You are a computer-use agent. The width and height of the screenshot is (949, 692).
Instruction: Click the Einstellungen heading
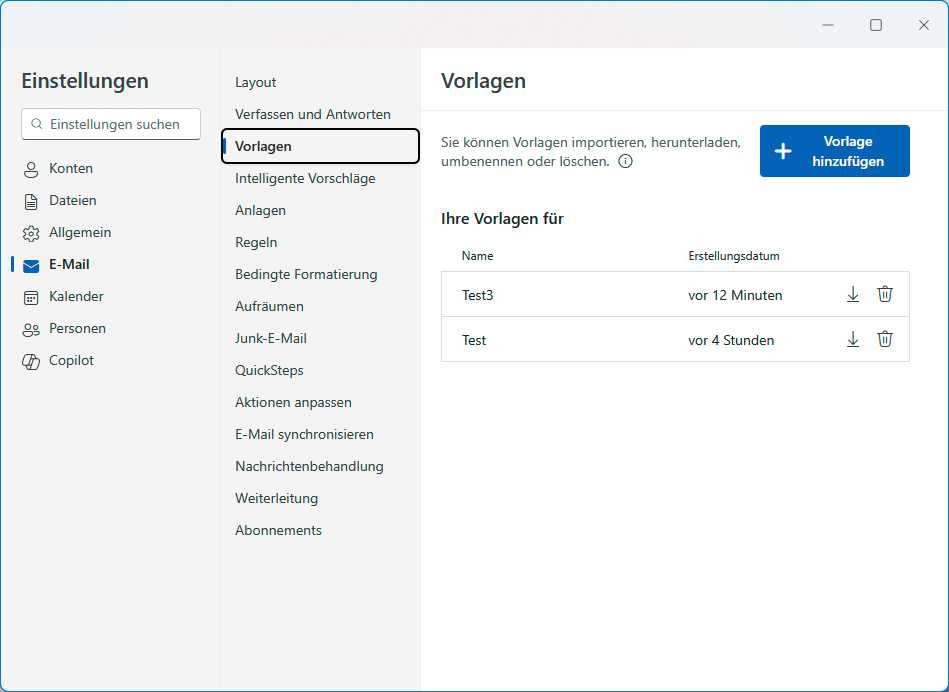pos(85,81)
